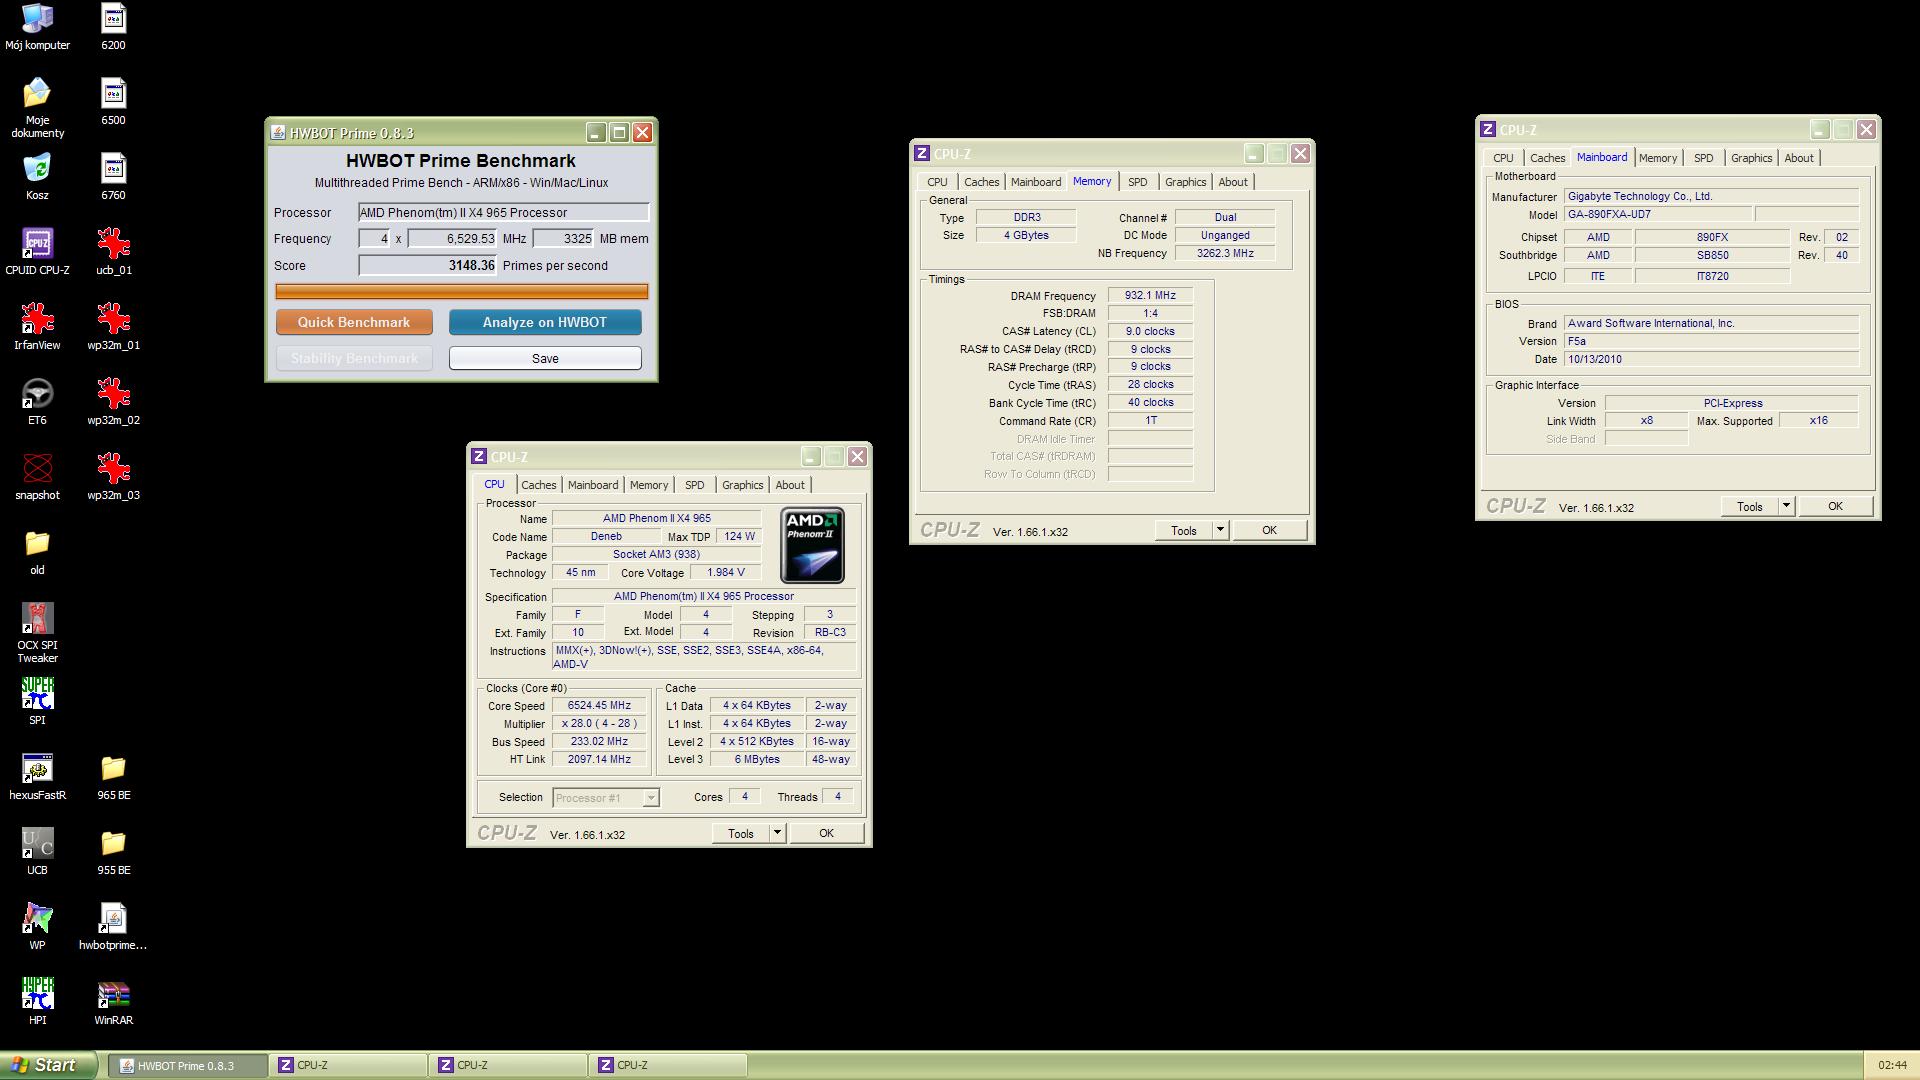Launch the OCX SPI Tweaker shortcut
1920x1080 pixels.
37,632
